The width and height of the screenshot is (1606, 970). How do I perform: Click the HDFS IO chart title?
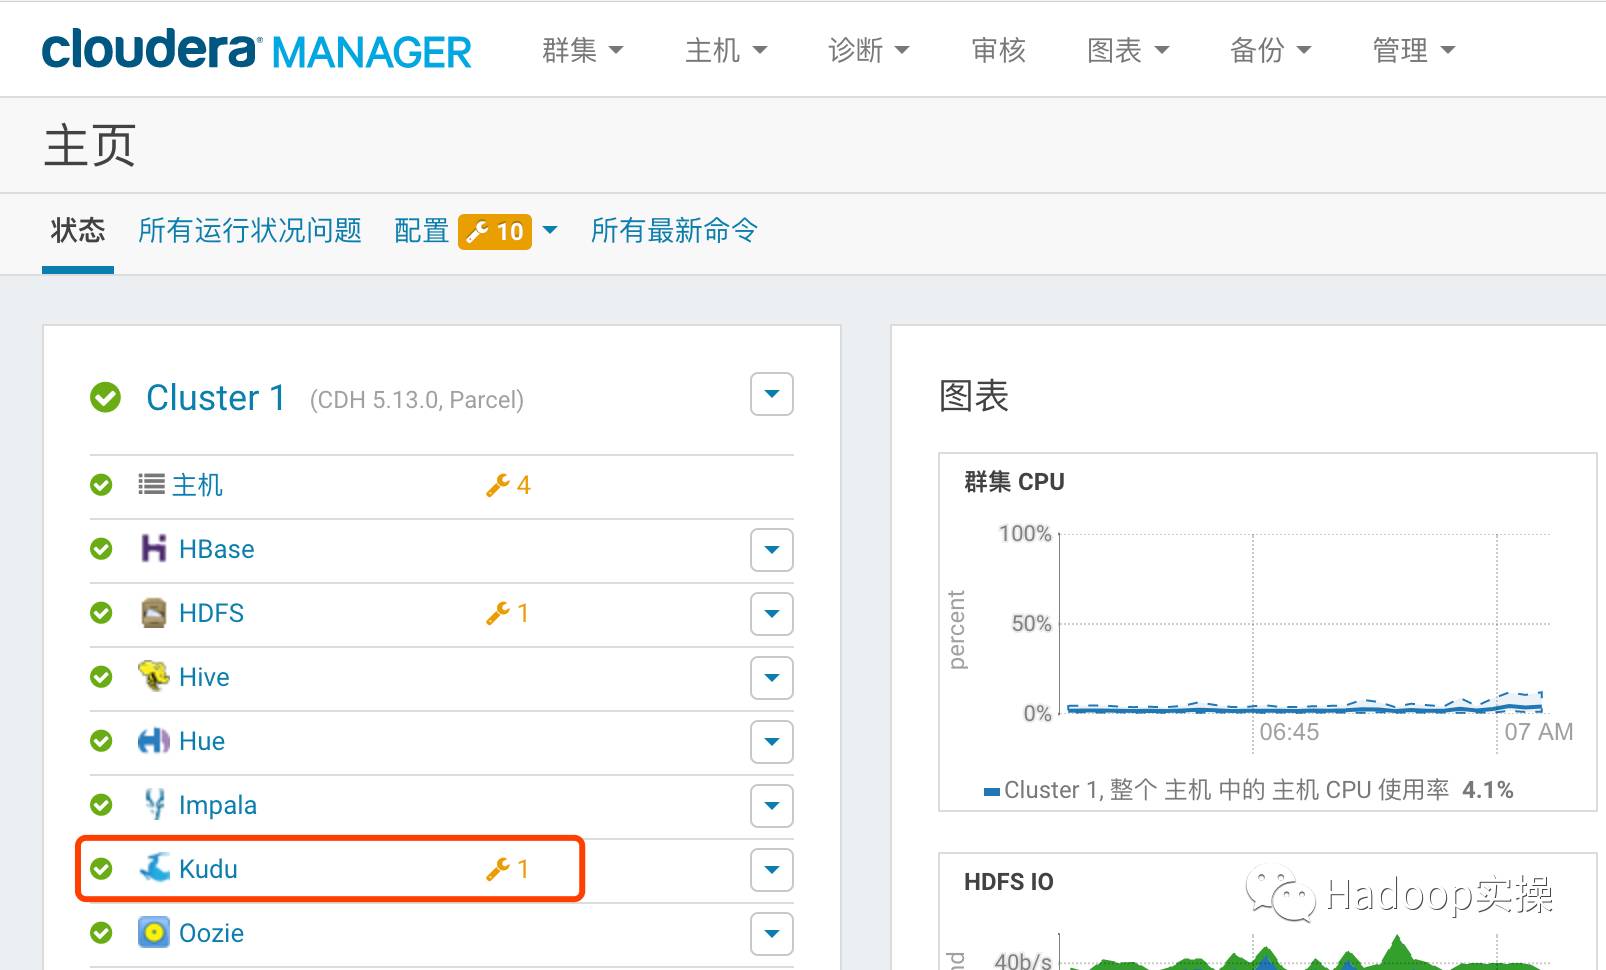[1009, 882]
